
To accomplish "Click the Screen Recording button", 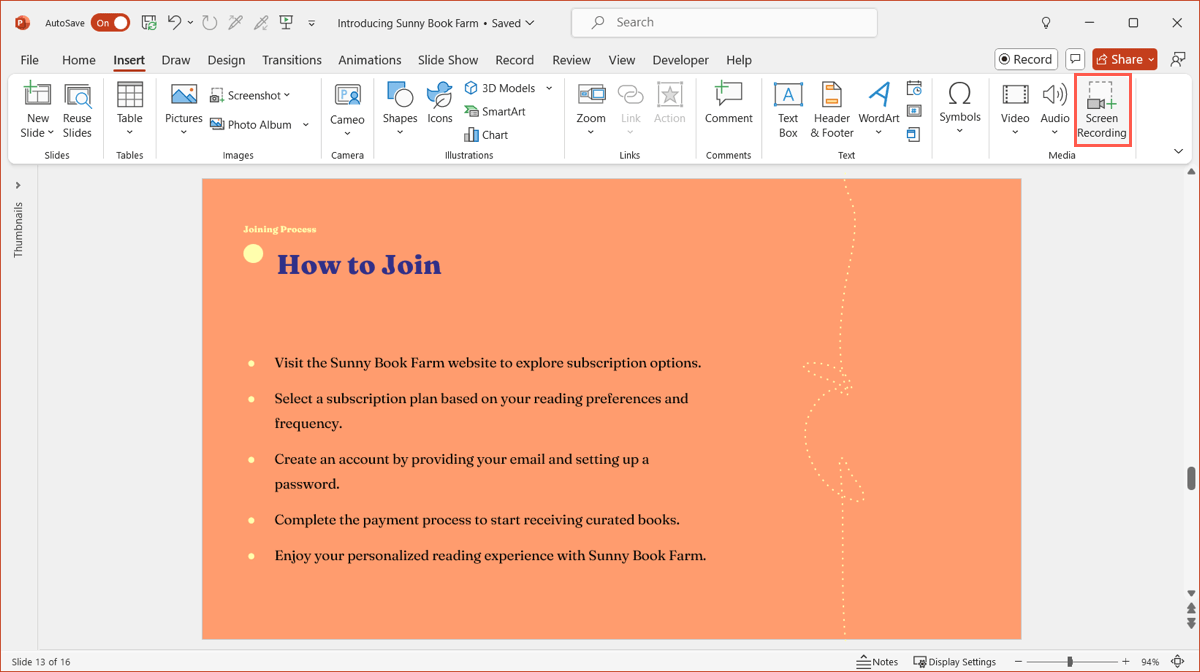I will tap(1102, 111).
